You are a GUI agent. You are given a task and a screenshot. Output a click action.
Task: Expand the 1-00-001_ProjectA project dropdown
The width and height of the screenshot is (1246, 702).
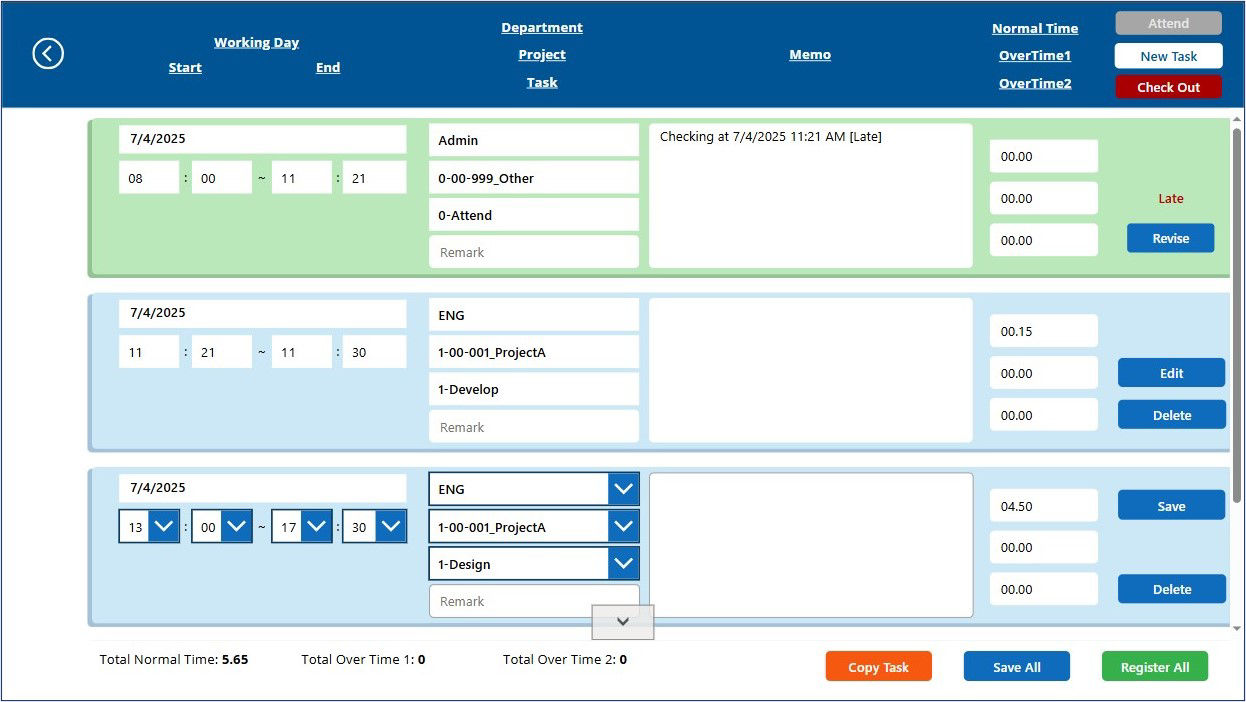[x=624, y=527]
